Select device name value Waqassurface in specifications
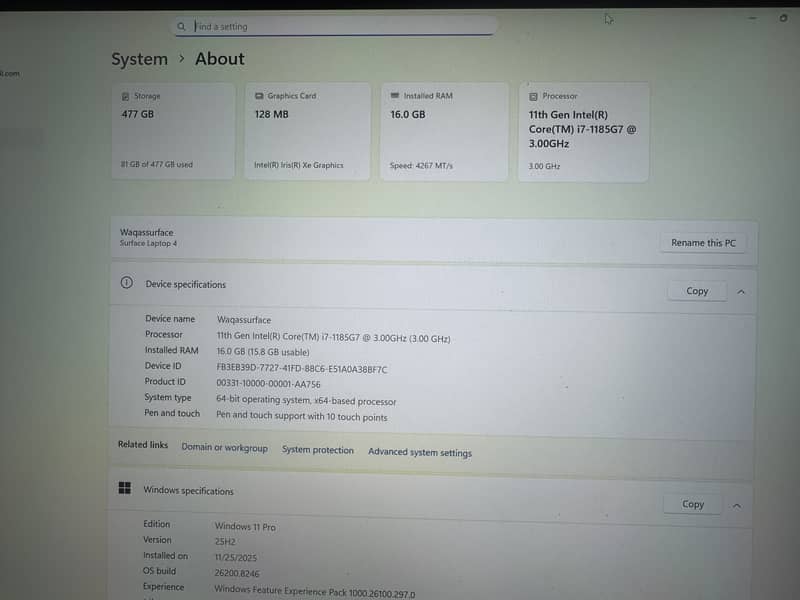800x600 pixels. (x=244, y=320)
